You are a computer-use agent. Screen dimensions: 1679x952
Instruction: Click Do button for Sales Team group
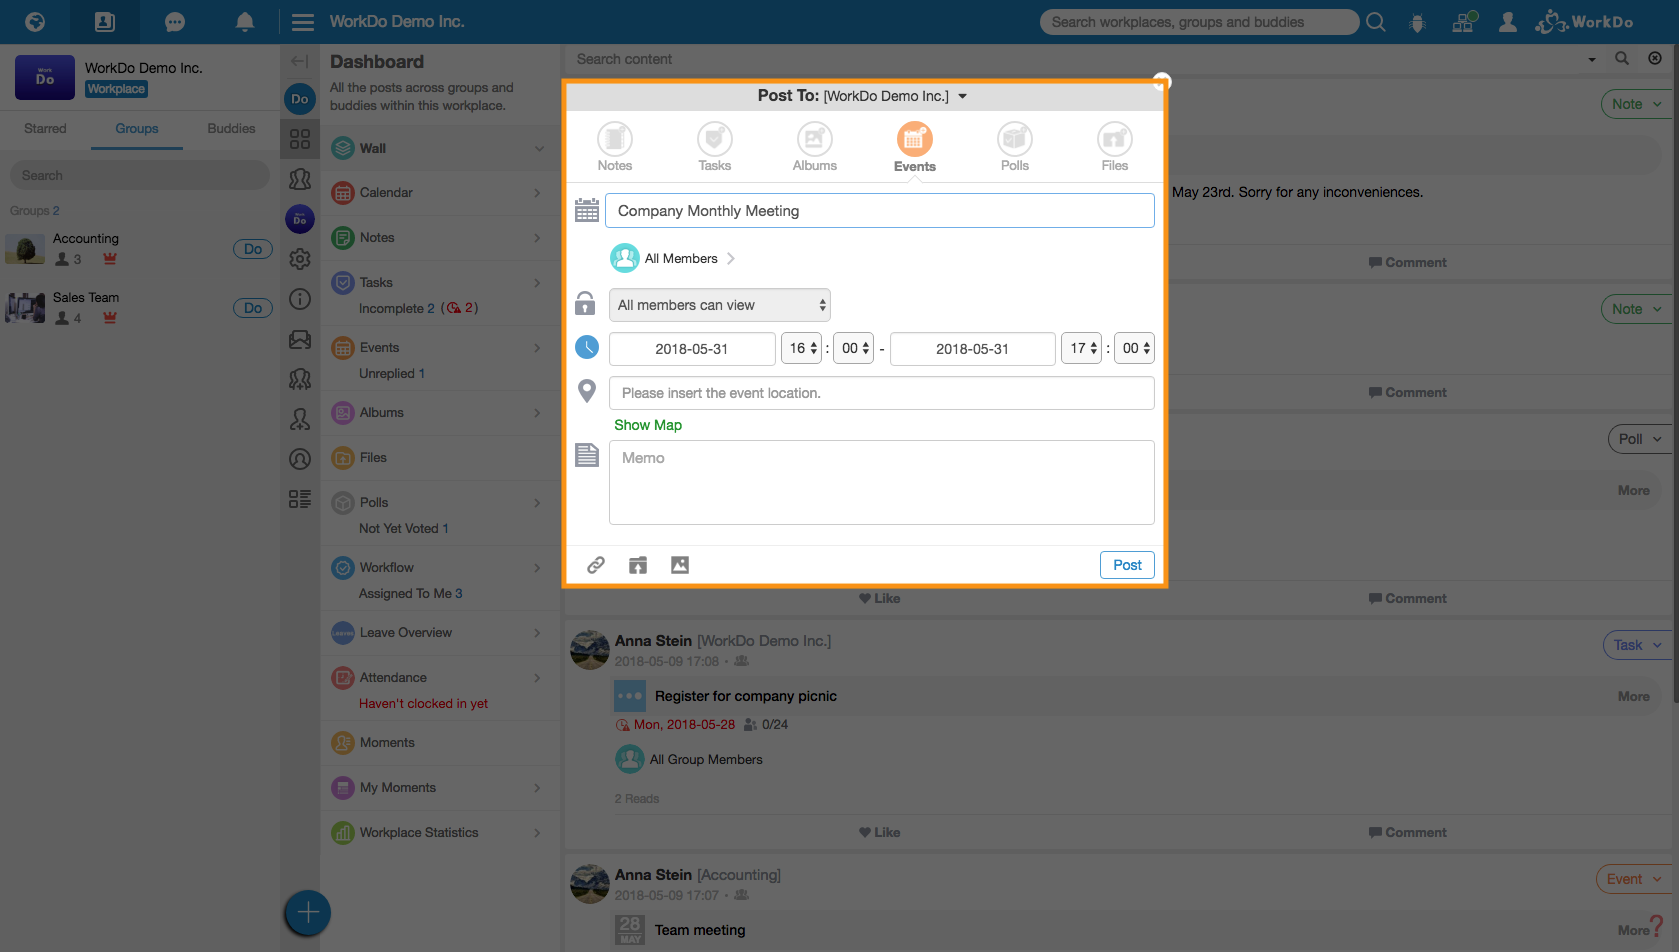tap(253, 308)
